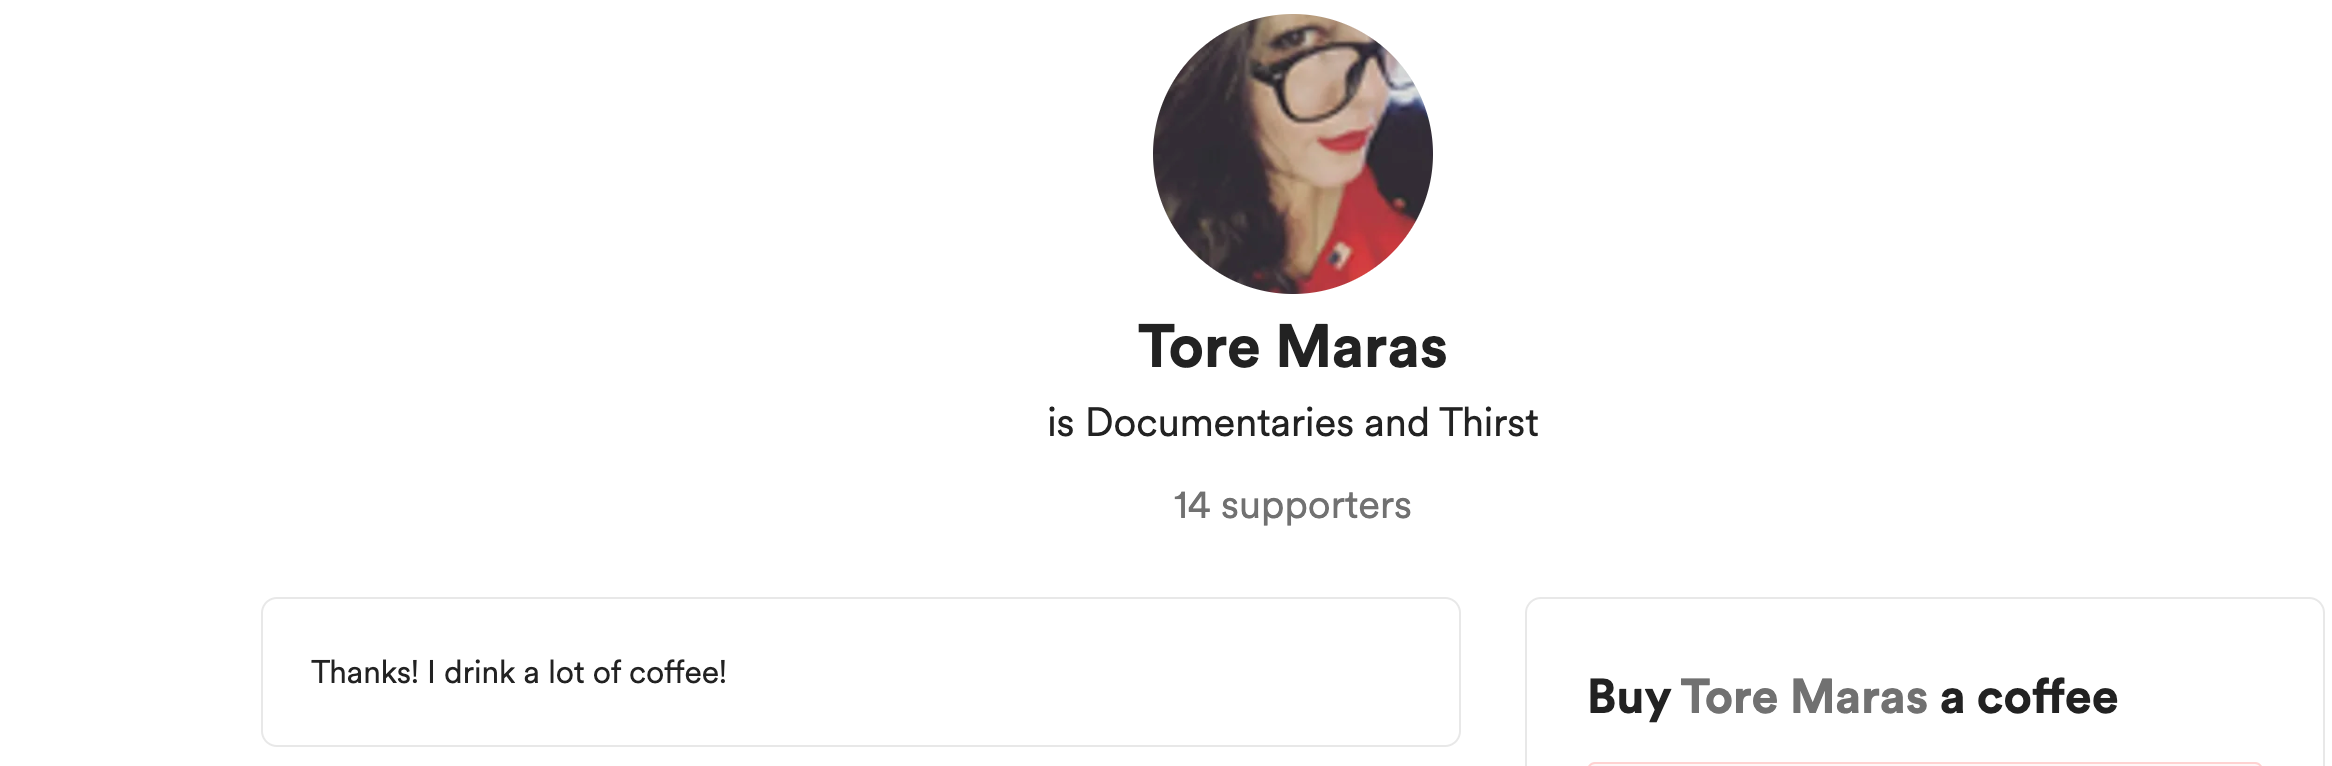Select the '14 supporters' count text
Image resolution: width=2332 pixels, height=766 pixels.
pos(1292,506)
